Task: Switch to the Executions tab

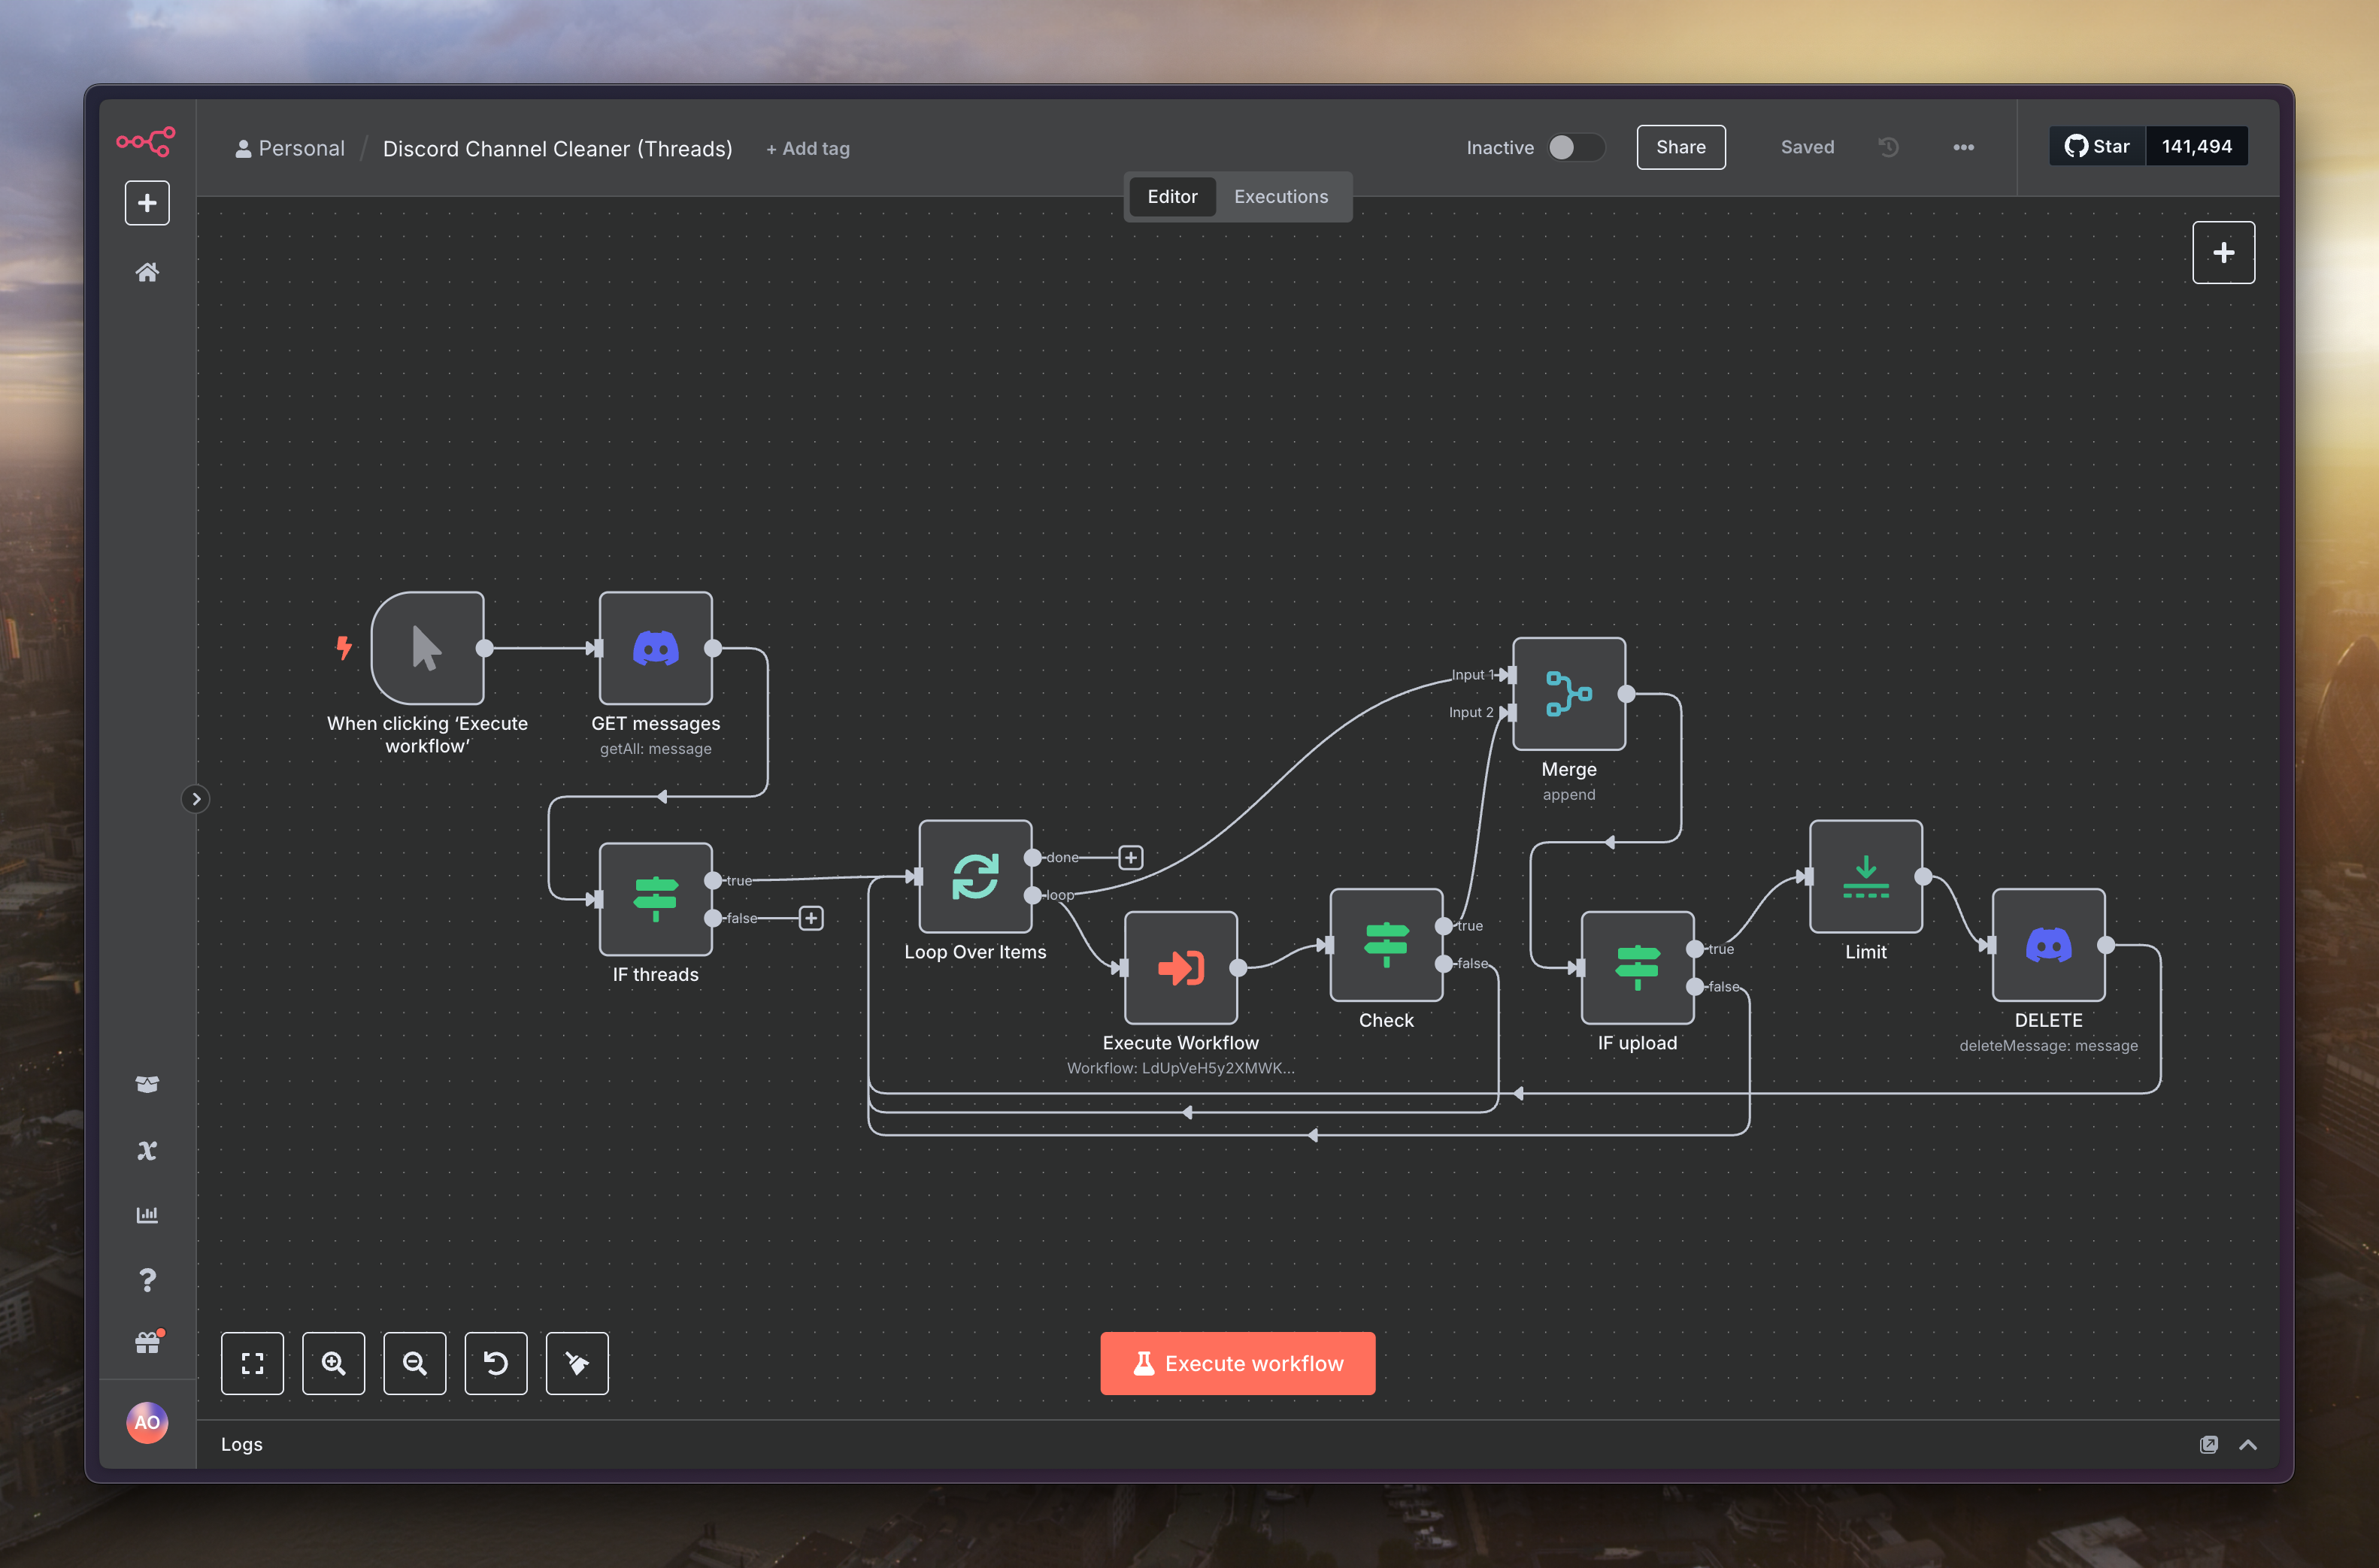Action: (1280, 197)
